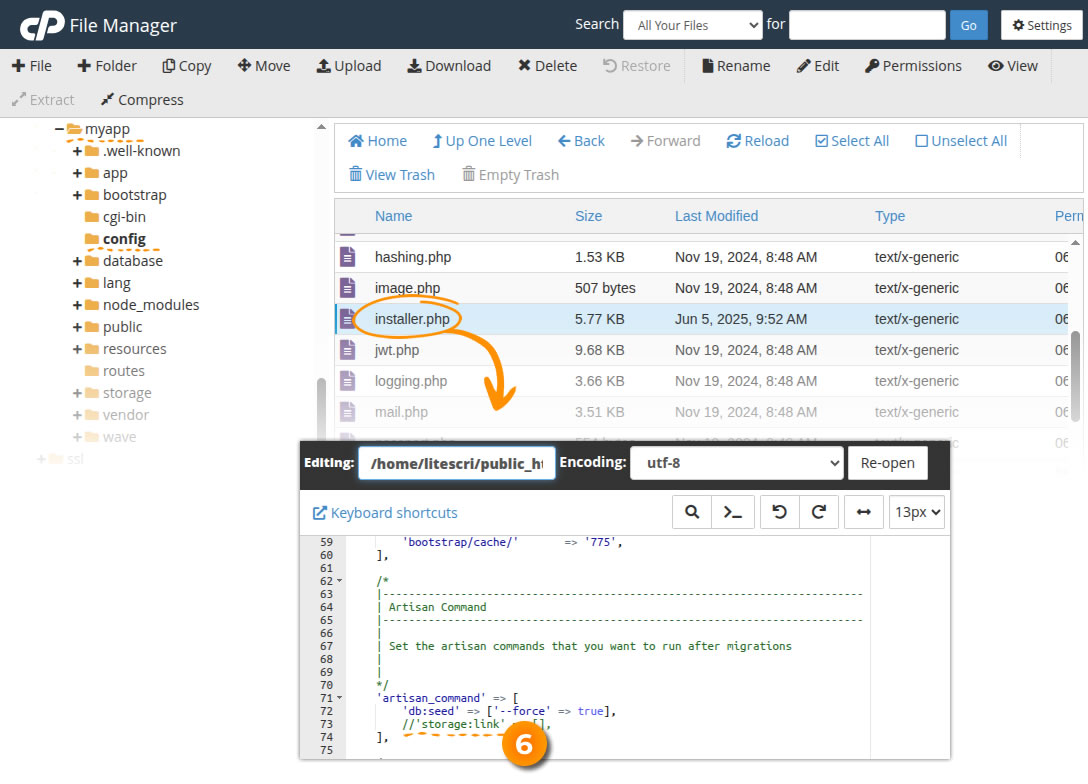
Task: Create a new file with File button
Action: pyautogui.click(x=32, y=66)
